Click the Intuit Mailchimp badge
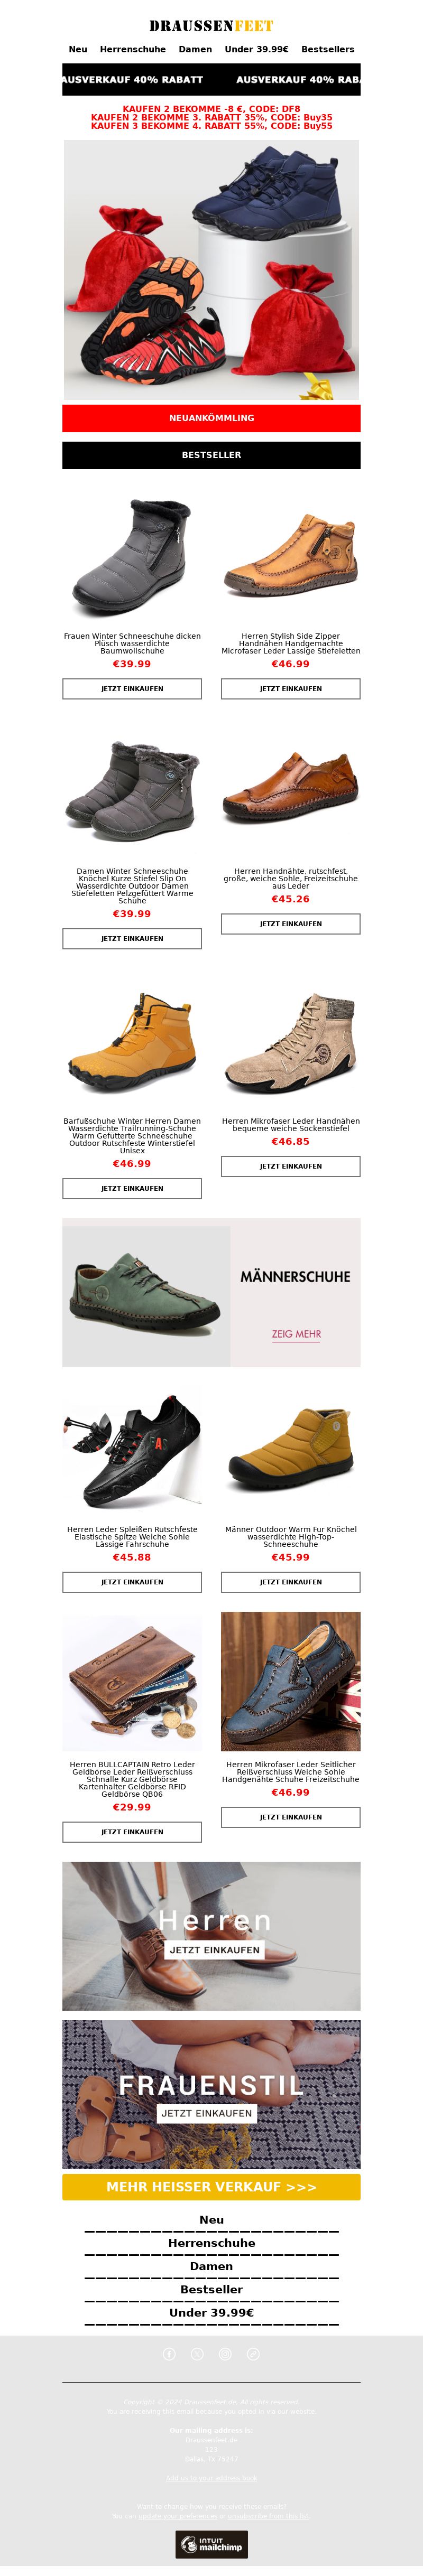Image resolution: width=423 pixels, height=2576 pixels. (x=211, y=2544)
